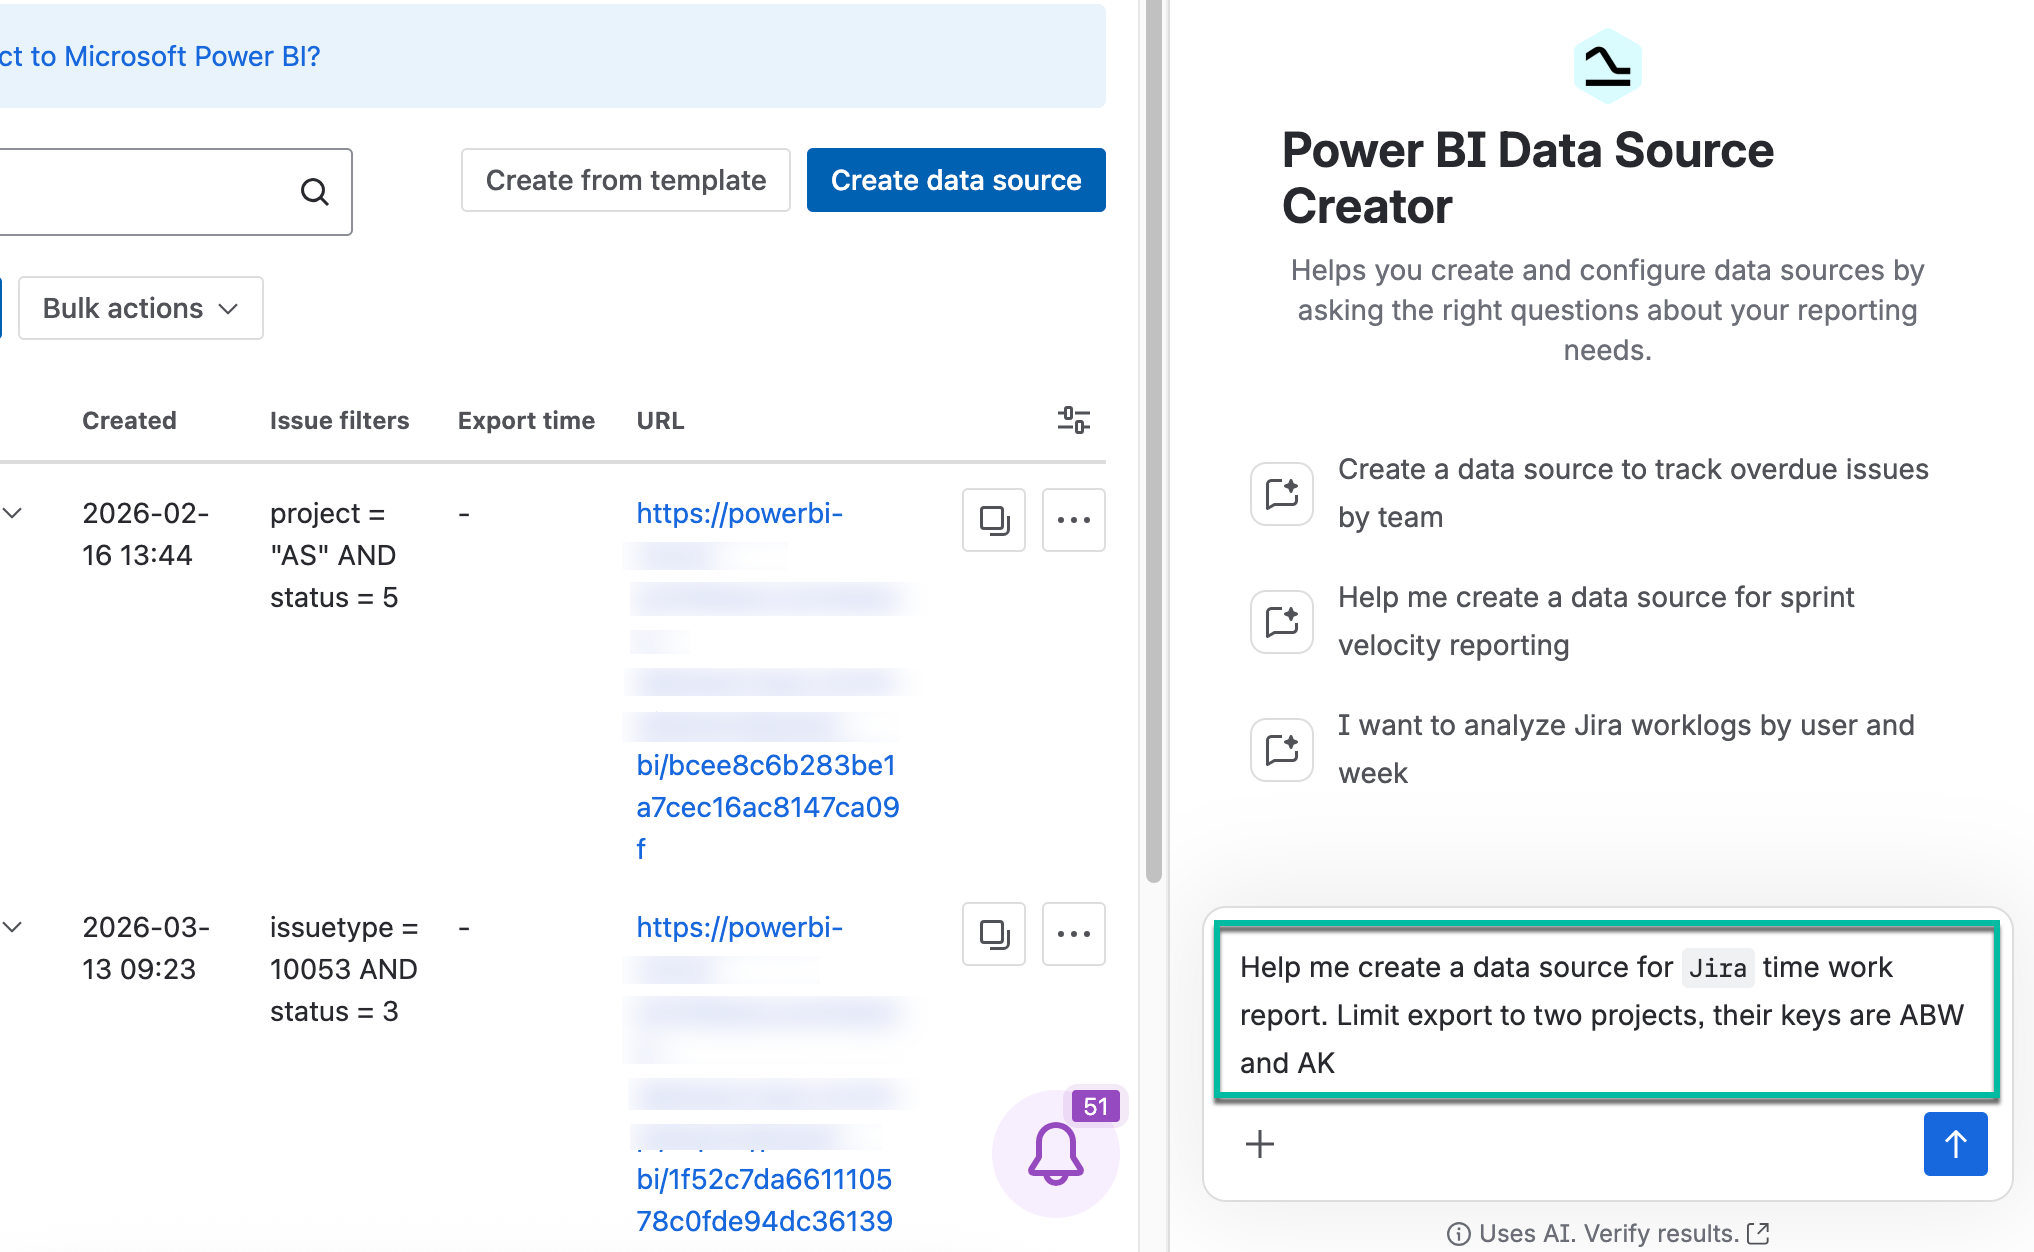This screenshot has height=1252, width=2034.
Task: Click Create from template
Action: click(x=626, y=180)
